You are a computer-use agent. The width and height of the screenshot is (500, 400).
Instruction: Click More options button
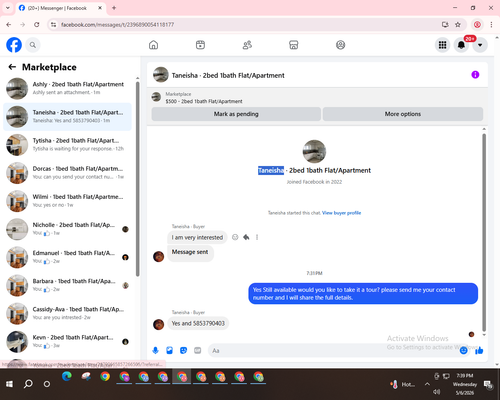(x=403, y=114)
